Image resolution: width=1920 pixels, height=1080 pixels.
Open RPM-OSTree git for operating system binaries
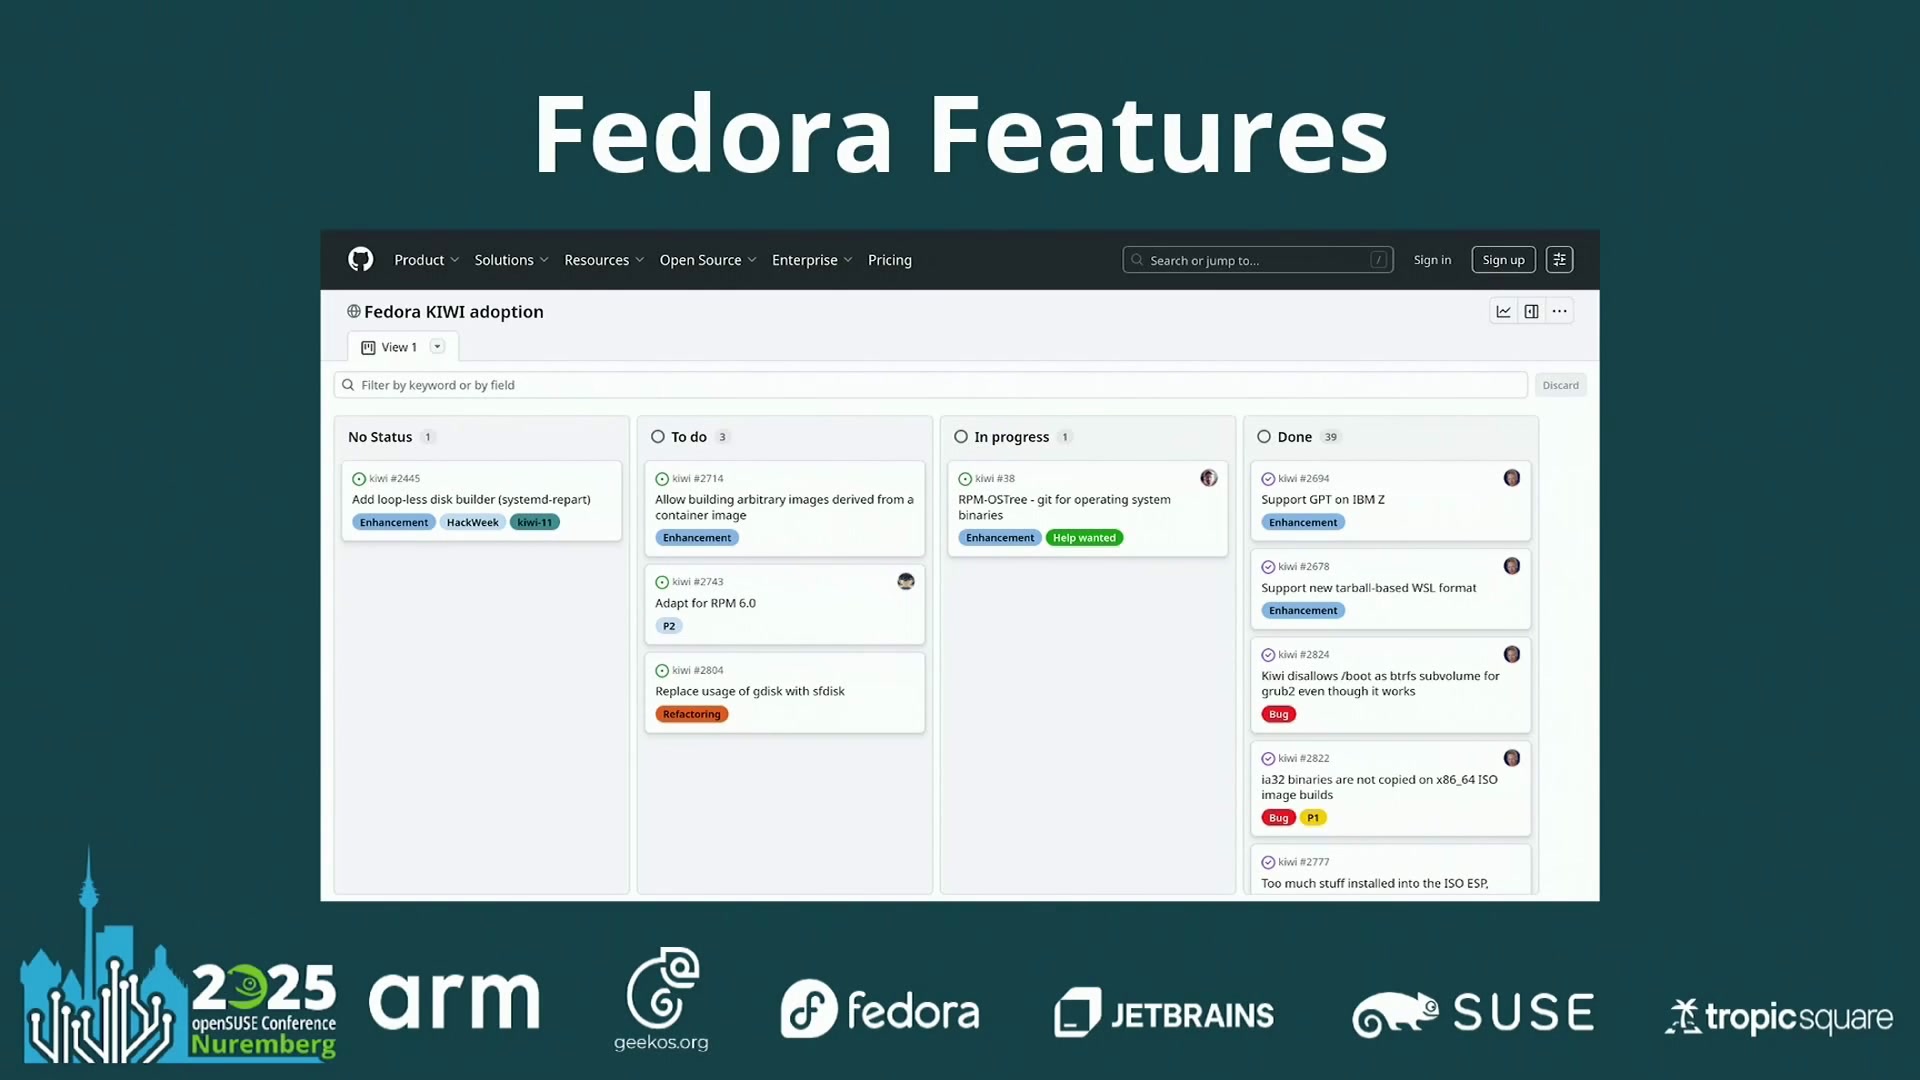(x=1064, y=507)
